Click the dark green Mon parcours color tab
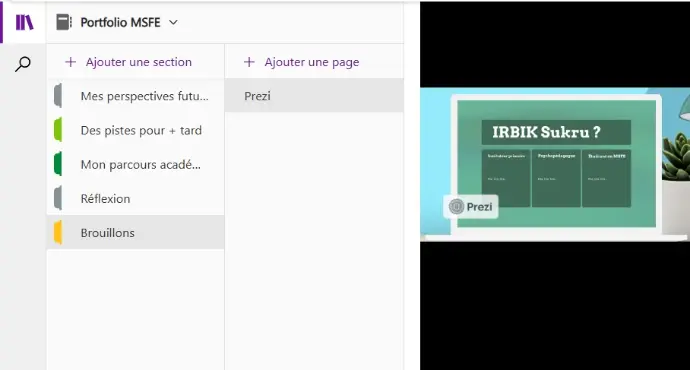Viewport: 690px width, 370px height. (58, 164)
